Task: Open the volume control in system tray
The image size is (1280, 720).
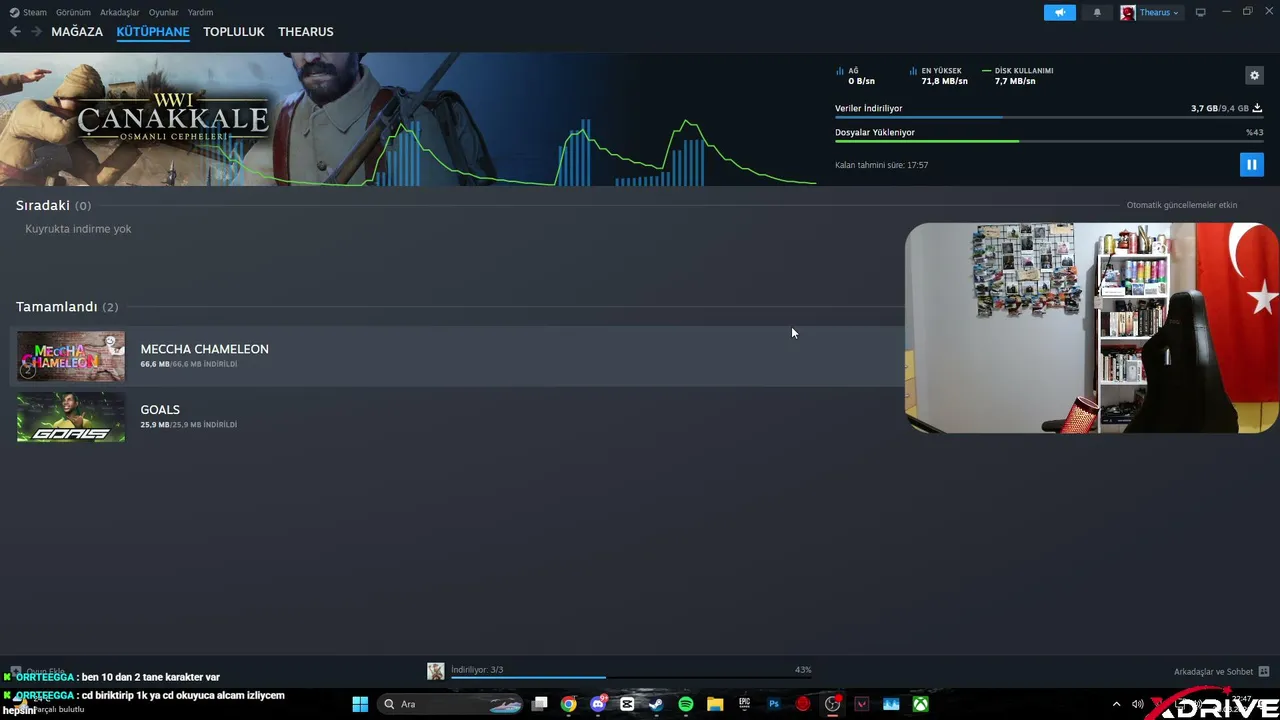Action: 1138,704
